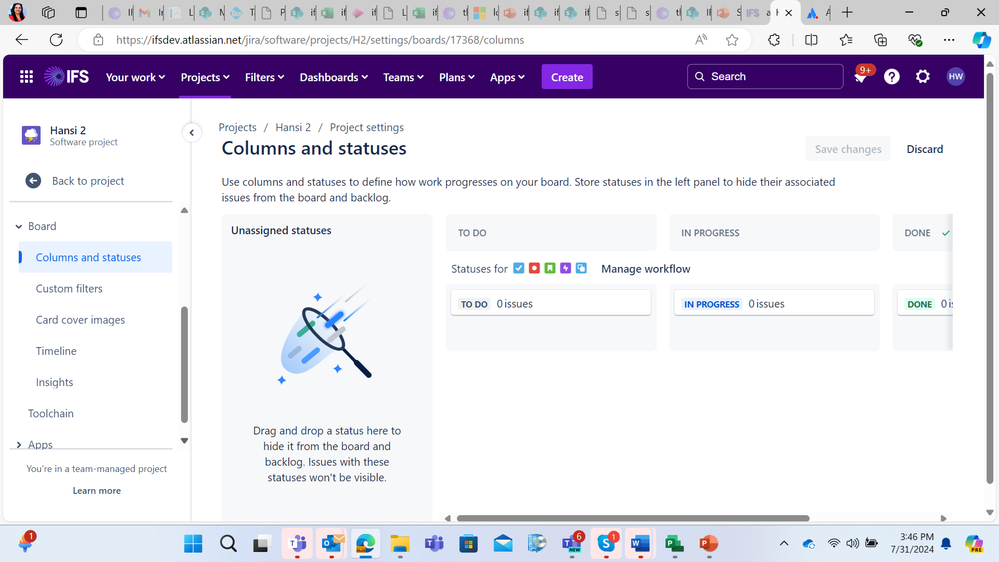Click the browser address bar URL
999x562 pixels.
(320, 40)
